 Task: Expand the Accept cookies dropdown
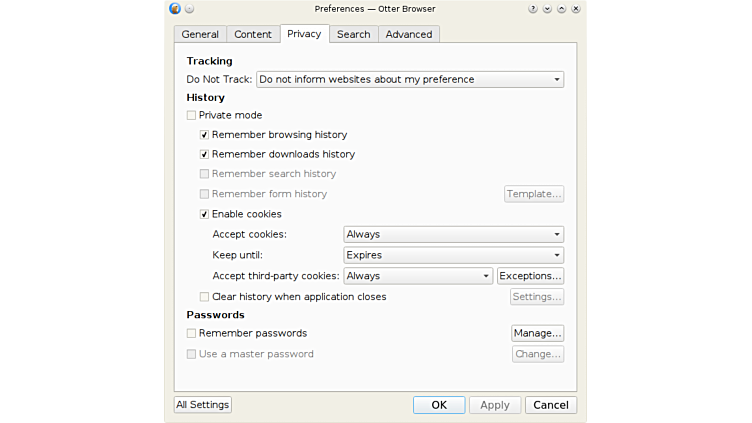point(453,234)
